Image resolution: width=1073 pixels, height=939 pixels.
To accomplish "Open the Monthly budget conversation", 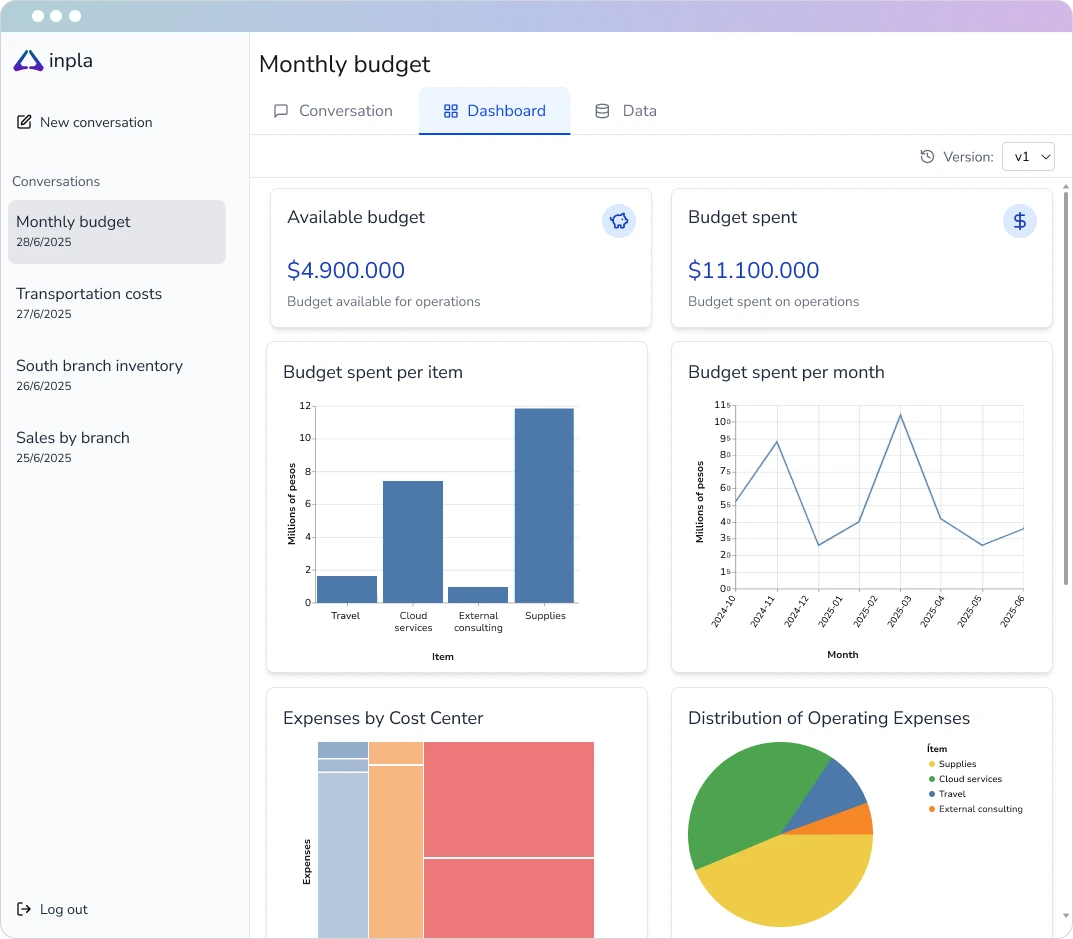I will pos(117,232).
